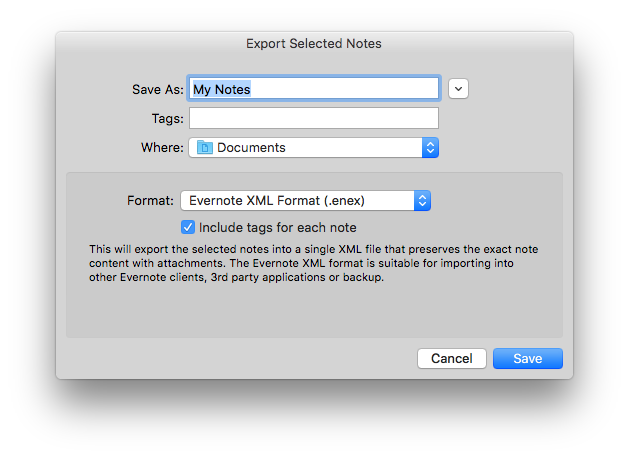
Task: Focus the Save As filename field
Action: (314, 89)
